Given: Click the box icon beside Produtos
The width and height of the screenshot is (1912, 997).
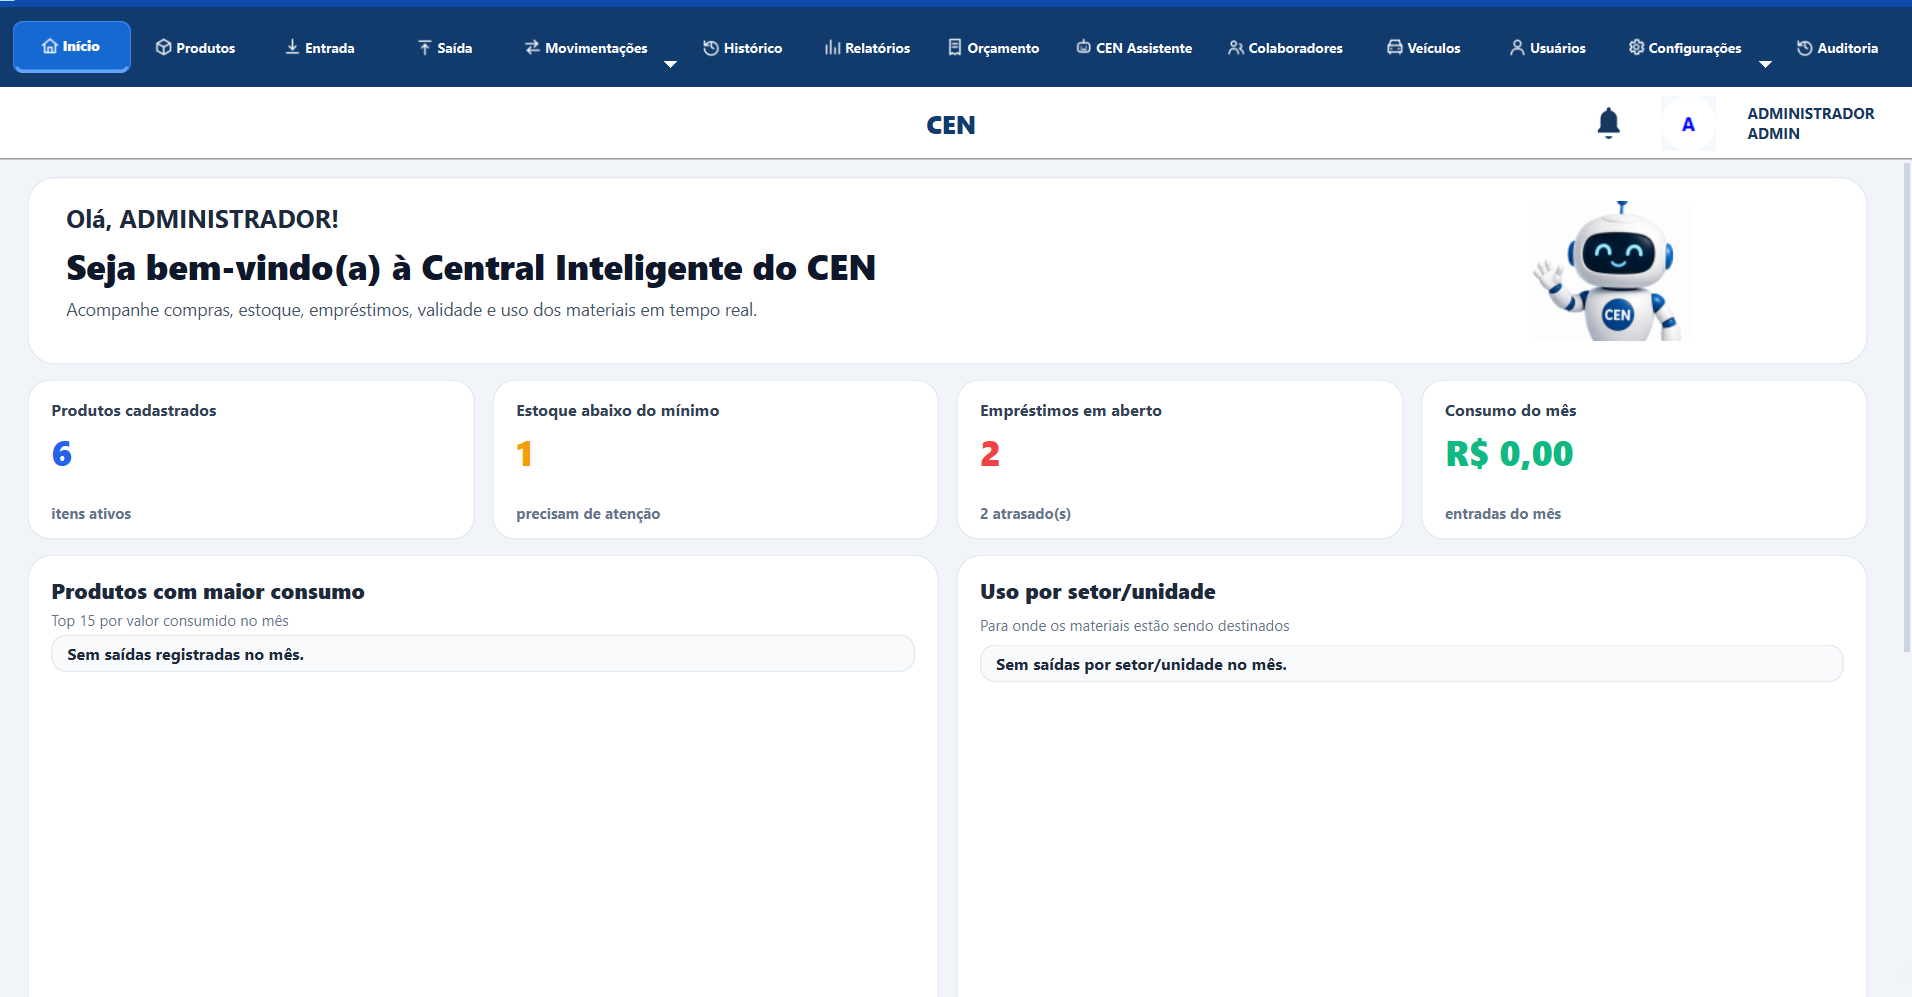Looking at the screenshot, I should click(x=164, y=47).
